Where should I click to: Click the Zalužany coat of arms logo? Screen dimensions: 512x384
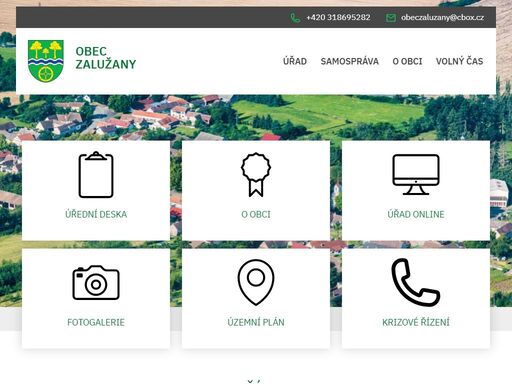pyautogui.click(x=46, y=61)
